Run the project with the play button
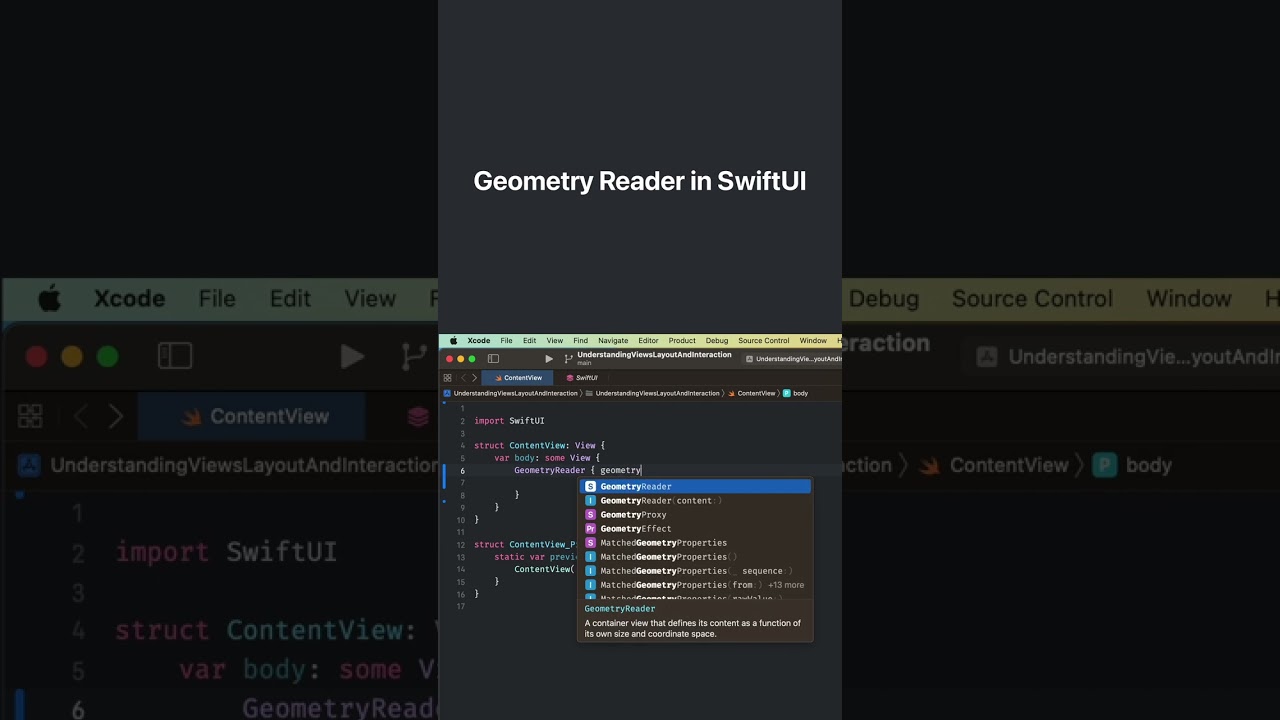The width and height of the screenshot is (1280, 720). 548,358
